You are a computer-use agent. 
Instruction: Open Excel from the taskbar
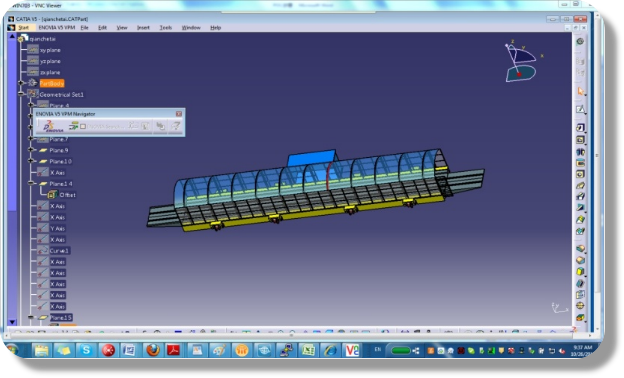(x=308, y=350)
